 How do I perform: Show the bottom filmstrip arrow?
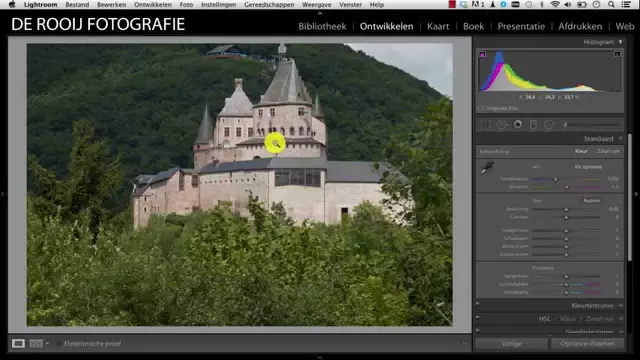tap(320, 357)
